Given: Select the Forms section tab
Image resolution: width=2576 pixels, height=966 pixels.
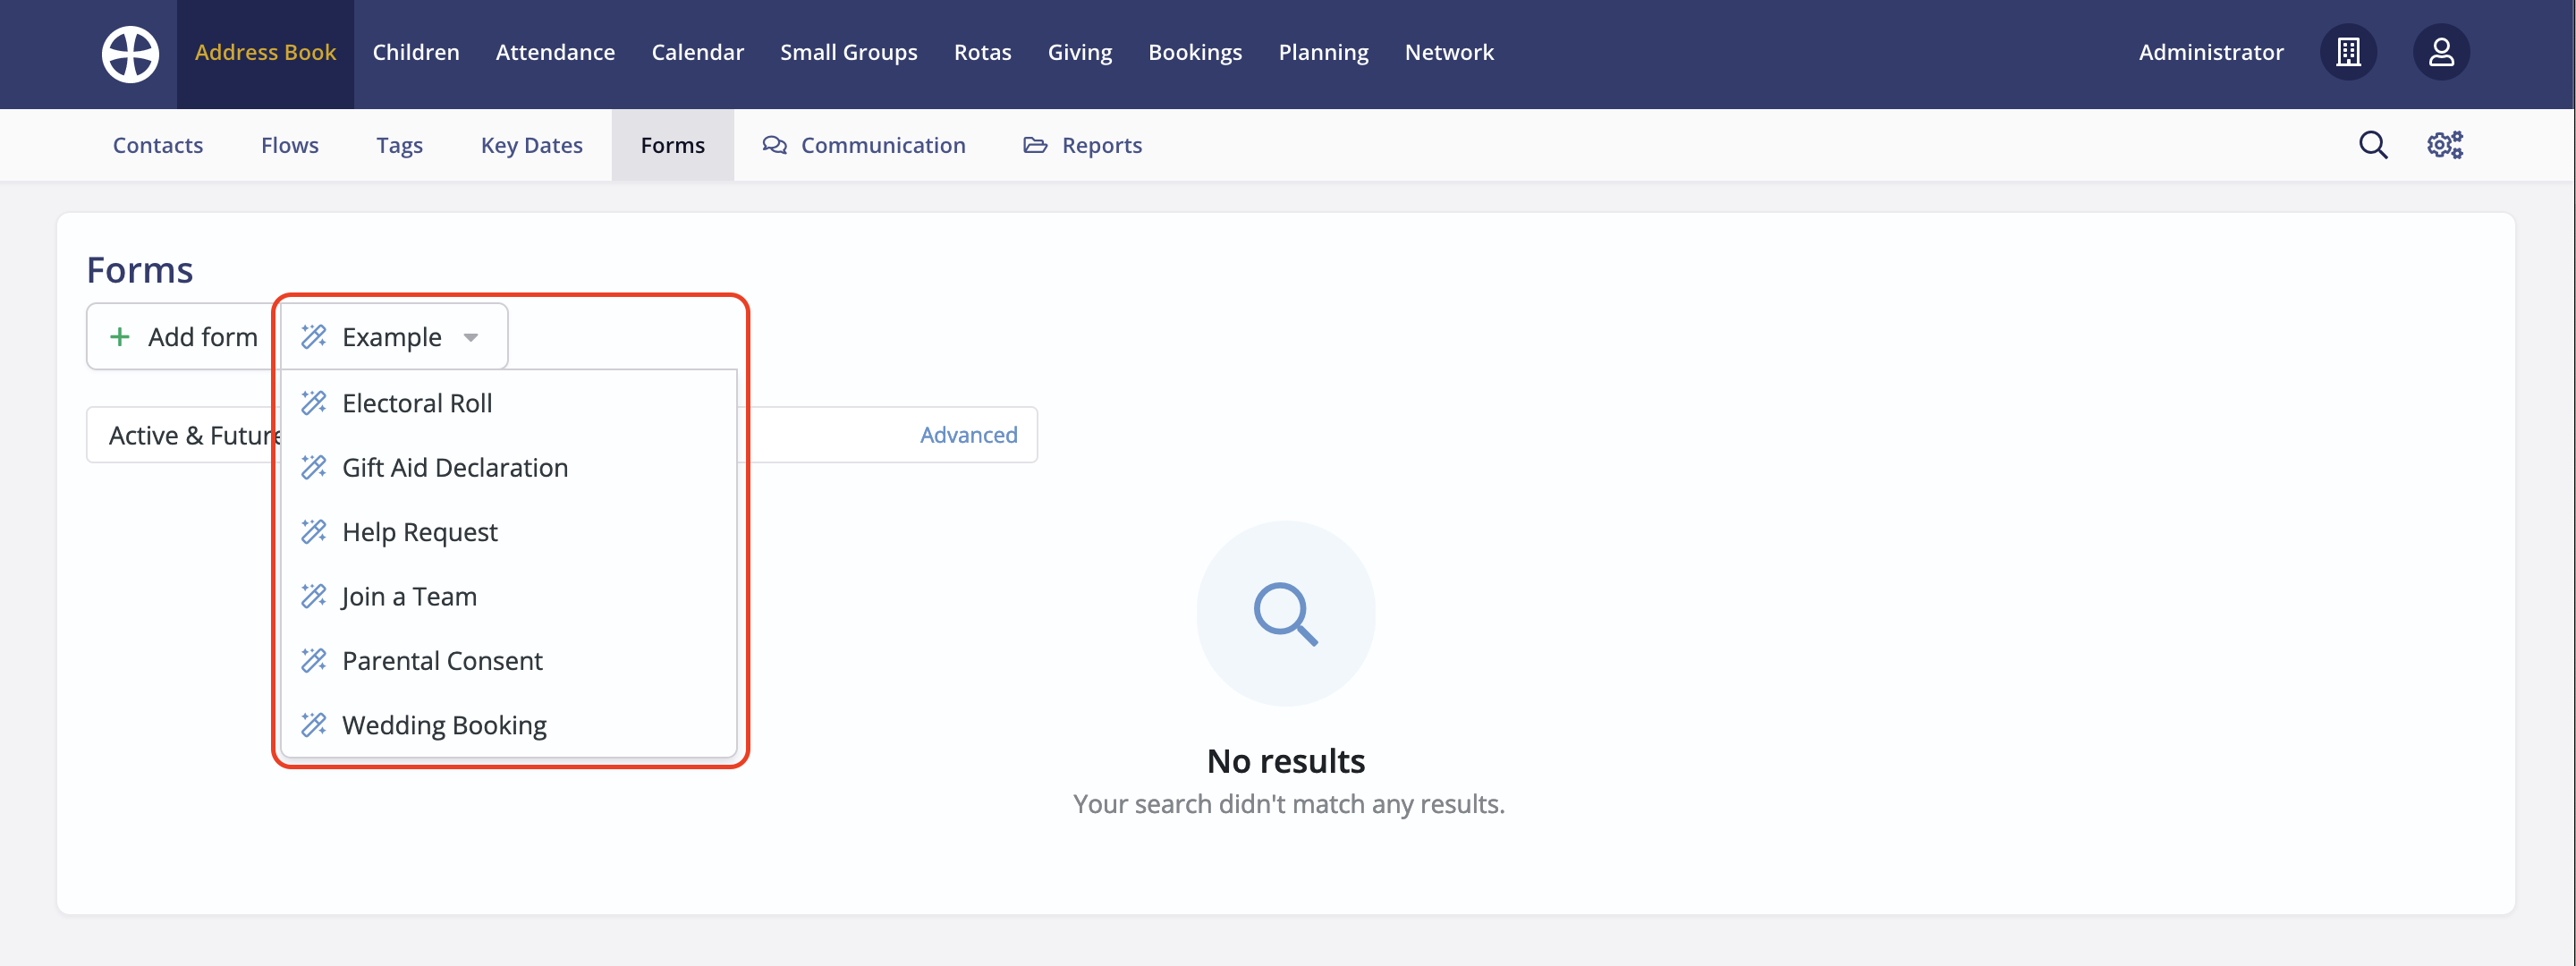Looking at the screenshot, I should (x=673, y=145).
